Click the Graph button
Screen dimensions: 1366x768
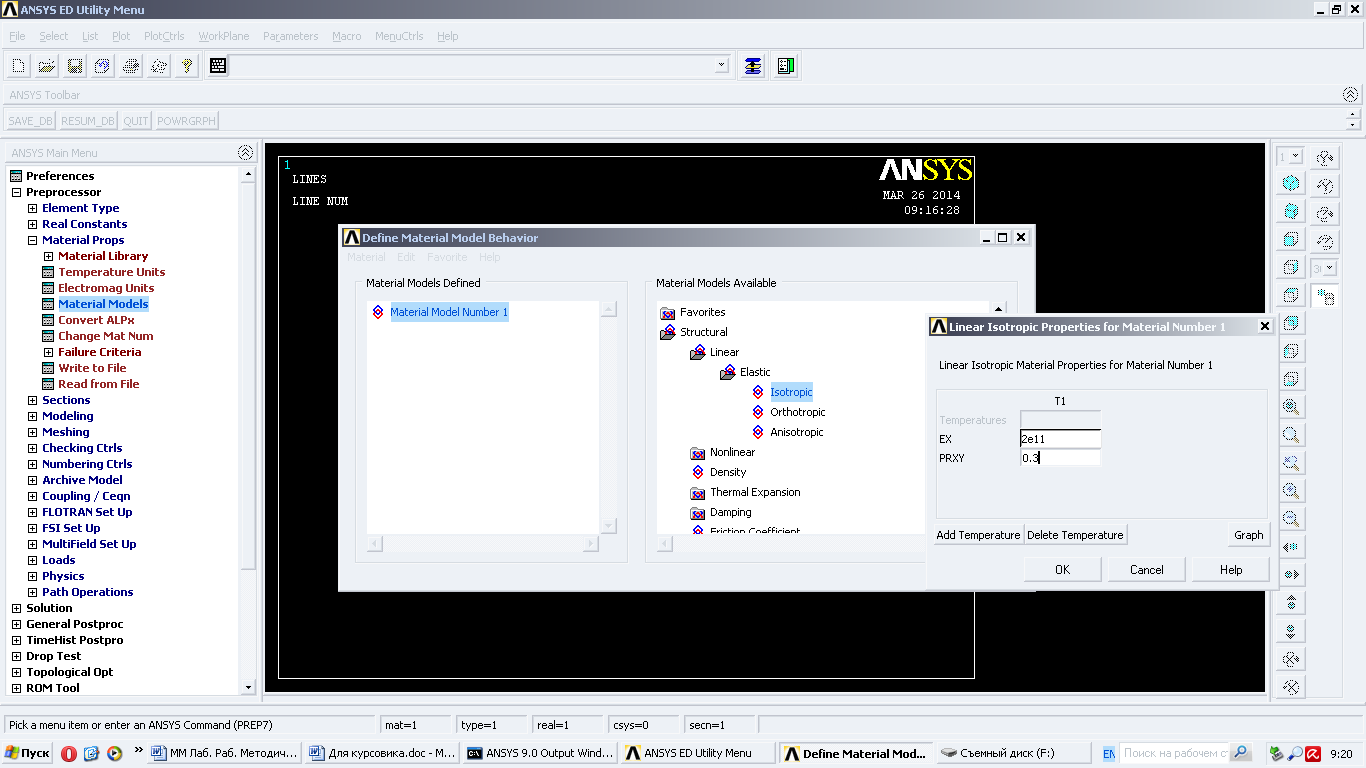[x=1248, y=535]
